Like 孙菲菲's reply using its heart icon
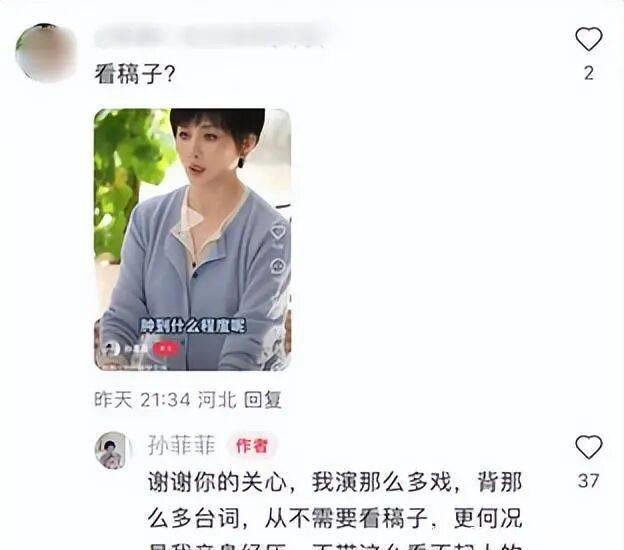Viewport: 624px width, 550px height. click(x=589, y=447)
